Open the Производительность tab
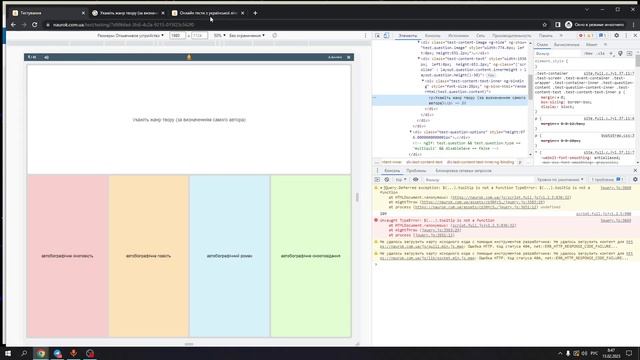This screenshot has width=640, height=360. coord(511,36)
